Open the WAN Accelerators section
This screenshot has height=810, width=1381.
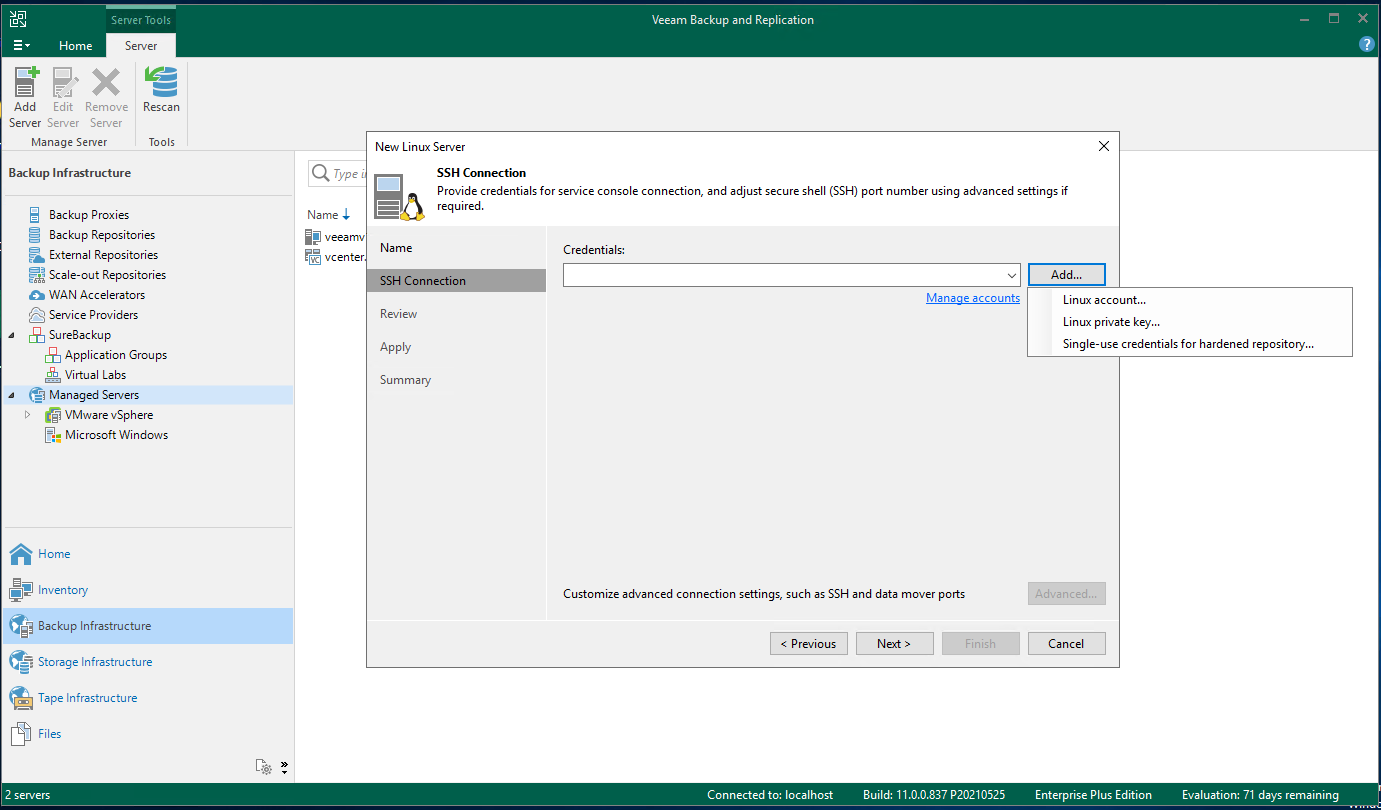click(x=97, y=294)
